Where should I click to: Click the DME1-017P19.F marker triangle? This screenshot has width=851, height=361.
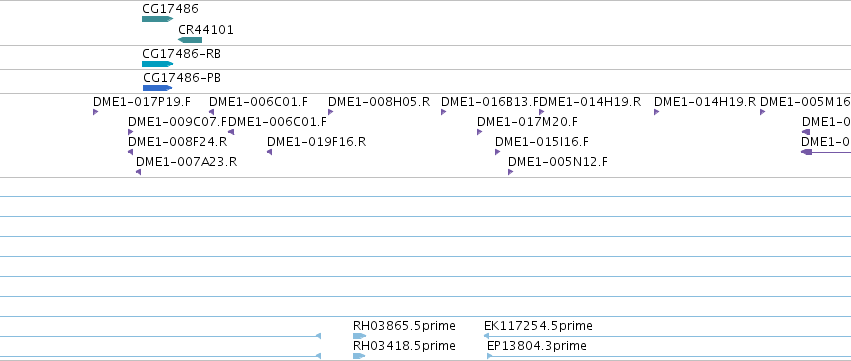tap(96, 112)
